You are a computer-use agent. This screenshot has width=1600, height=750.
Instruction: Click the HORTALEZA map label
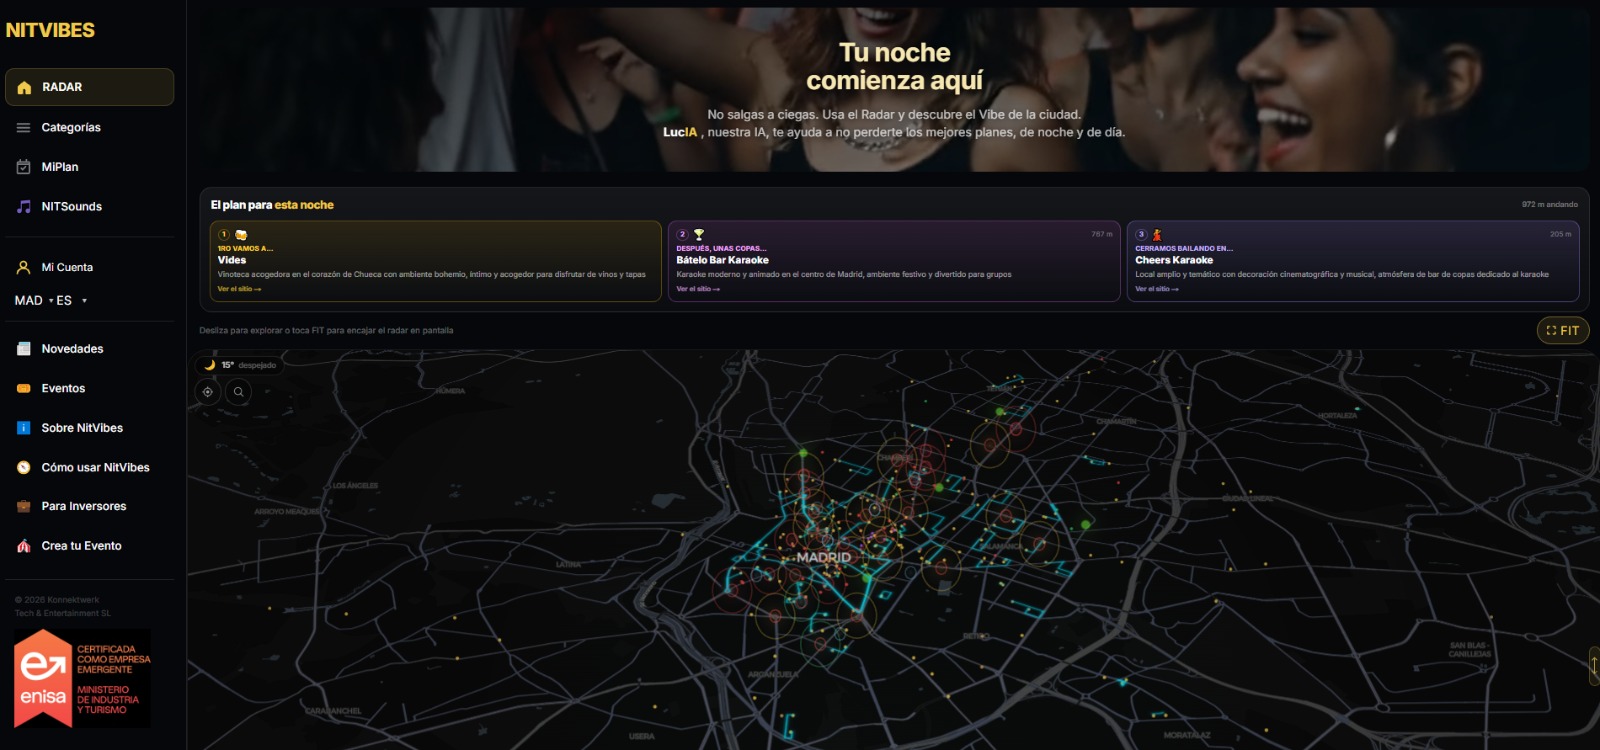pos(1338,415)
